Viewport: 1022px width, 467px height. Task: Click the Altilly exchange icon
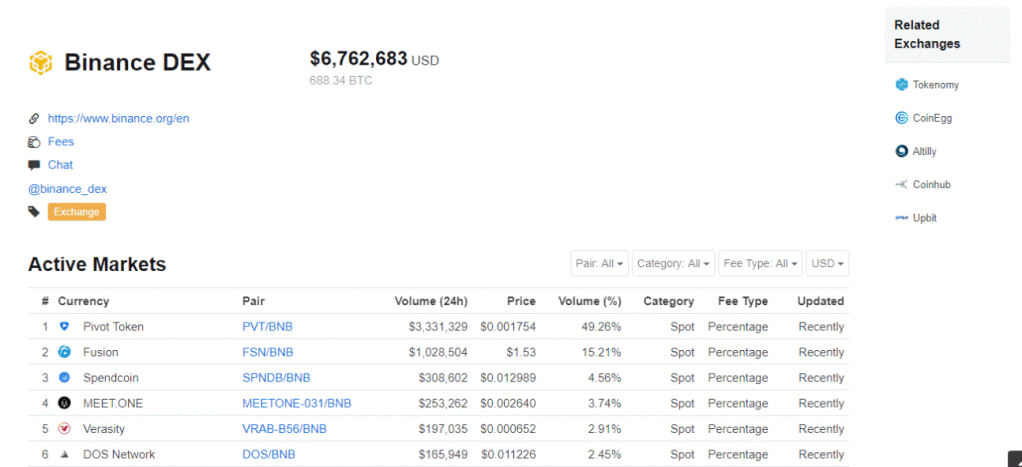(x=901, y=151)
